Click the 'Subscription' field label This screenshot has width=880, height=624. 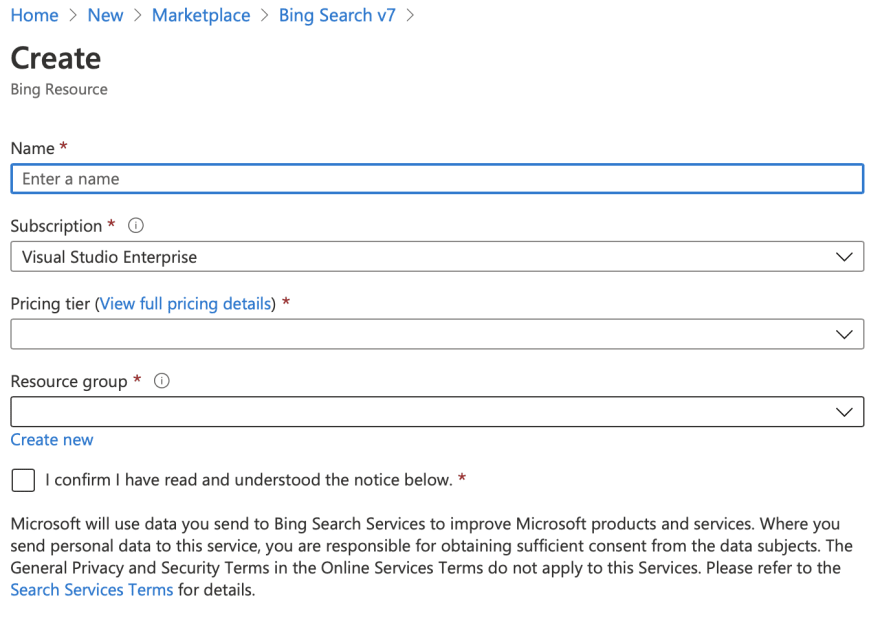(56, 226)
